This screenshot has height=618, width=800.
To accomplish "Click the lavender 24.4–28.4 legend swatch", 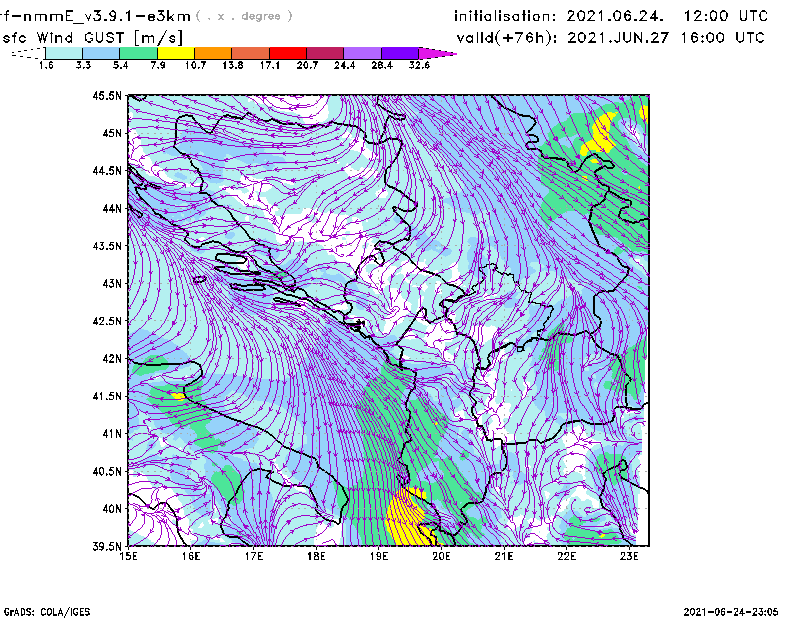I will (362, 53).
